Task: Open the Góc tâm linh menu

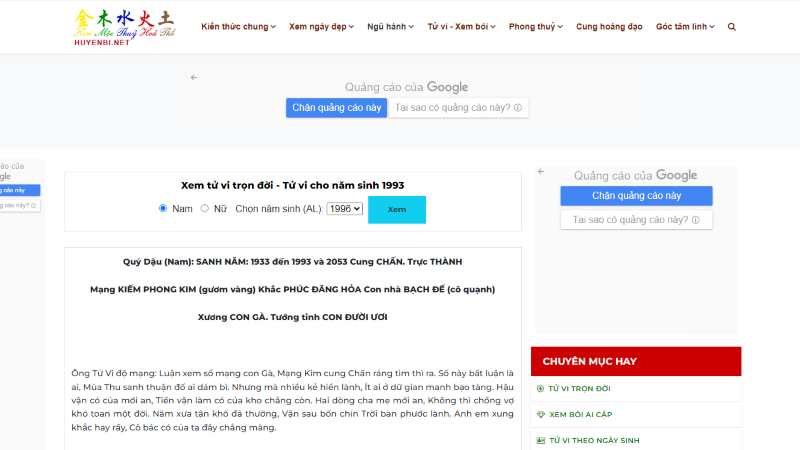Action: [x=685, y=27]
